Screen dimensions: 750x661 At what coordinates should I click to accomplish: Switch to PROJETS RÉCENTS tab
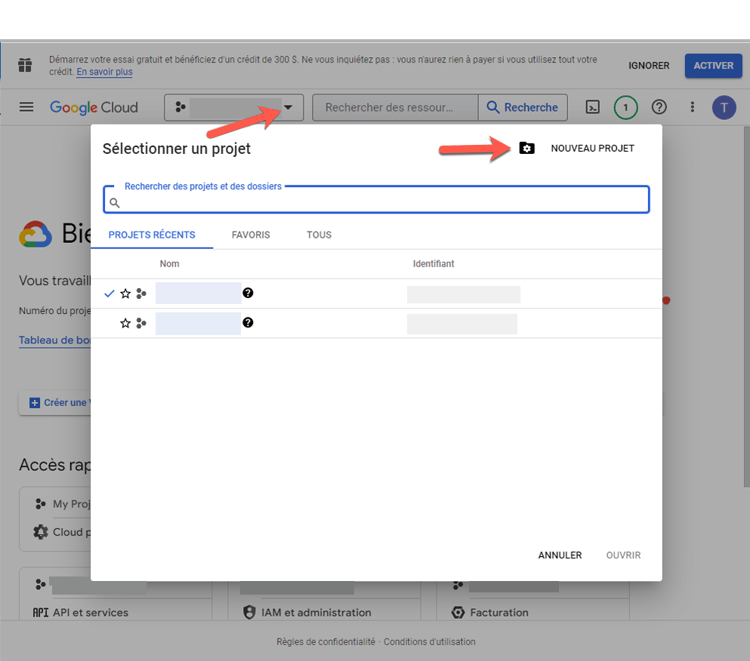pyautogui.click(x=152, y=235)
